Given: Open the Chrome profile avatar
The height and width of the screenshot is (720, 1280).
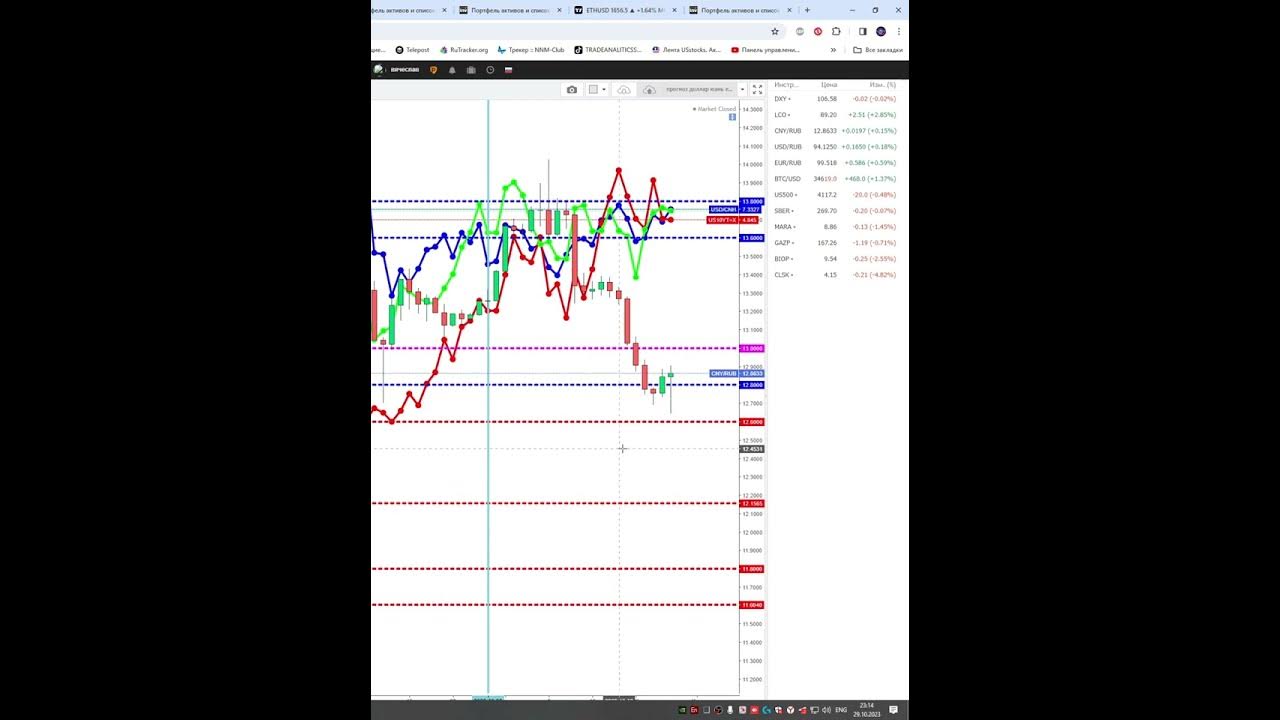Looking at the screenshot, I should point(881,31).
